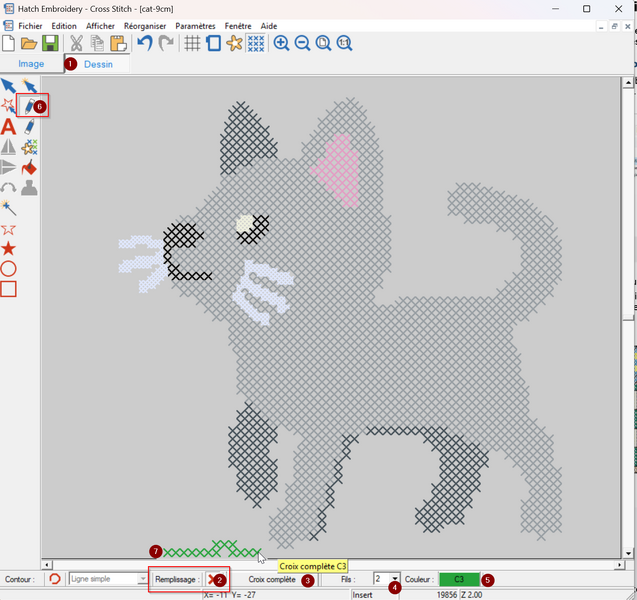Click the Croix complète stitch type

[x=272, y=579]
